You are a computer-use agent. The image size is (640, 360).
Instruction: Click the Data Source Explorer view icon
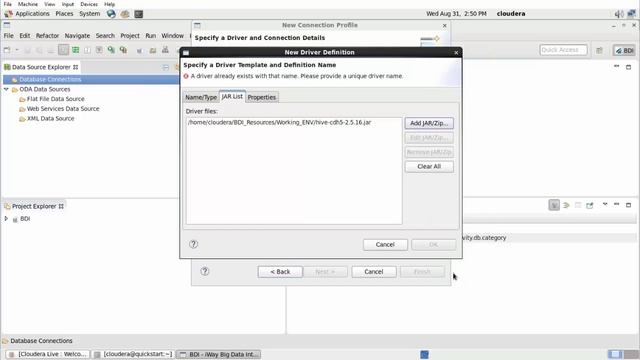[7, 67]
